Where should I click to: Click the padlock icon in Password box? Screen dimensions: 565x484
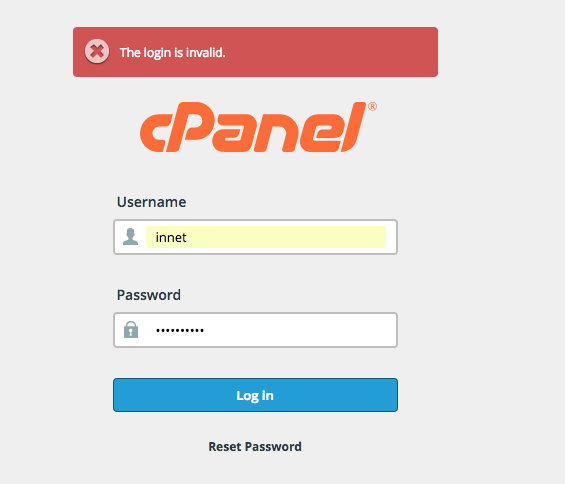(x=131, y=329)
